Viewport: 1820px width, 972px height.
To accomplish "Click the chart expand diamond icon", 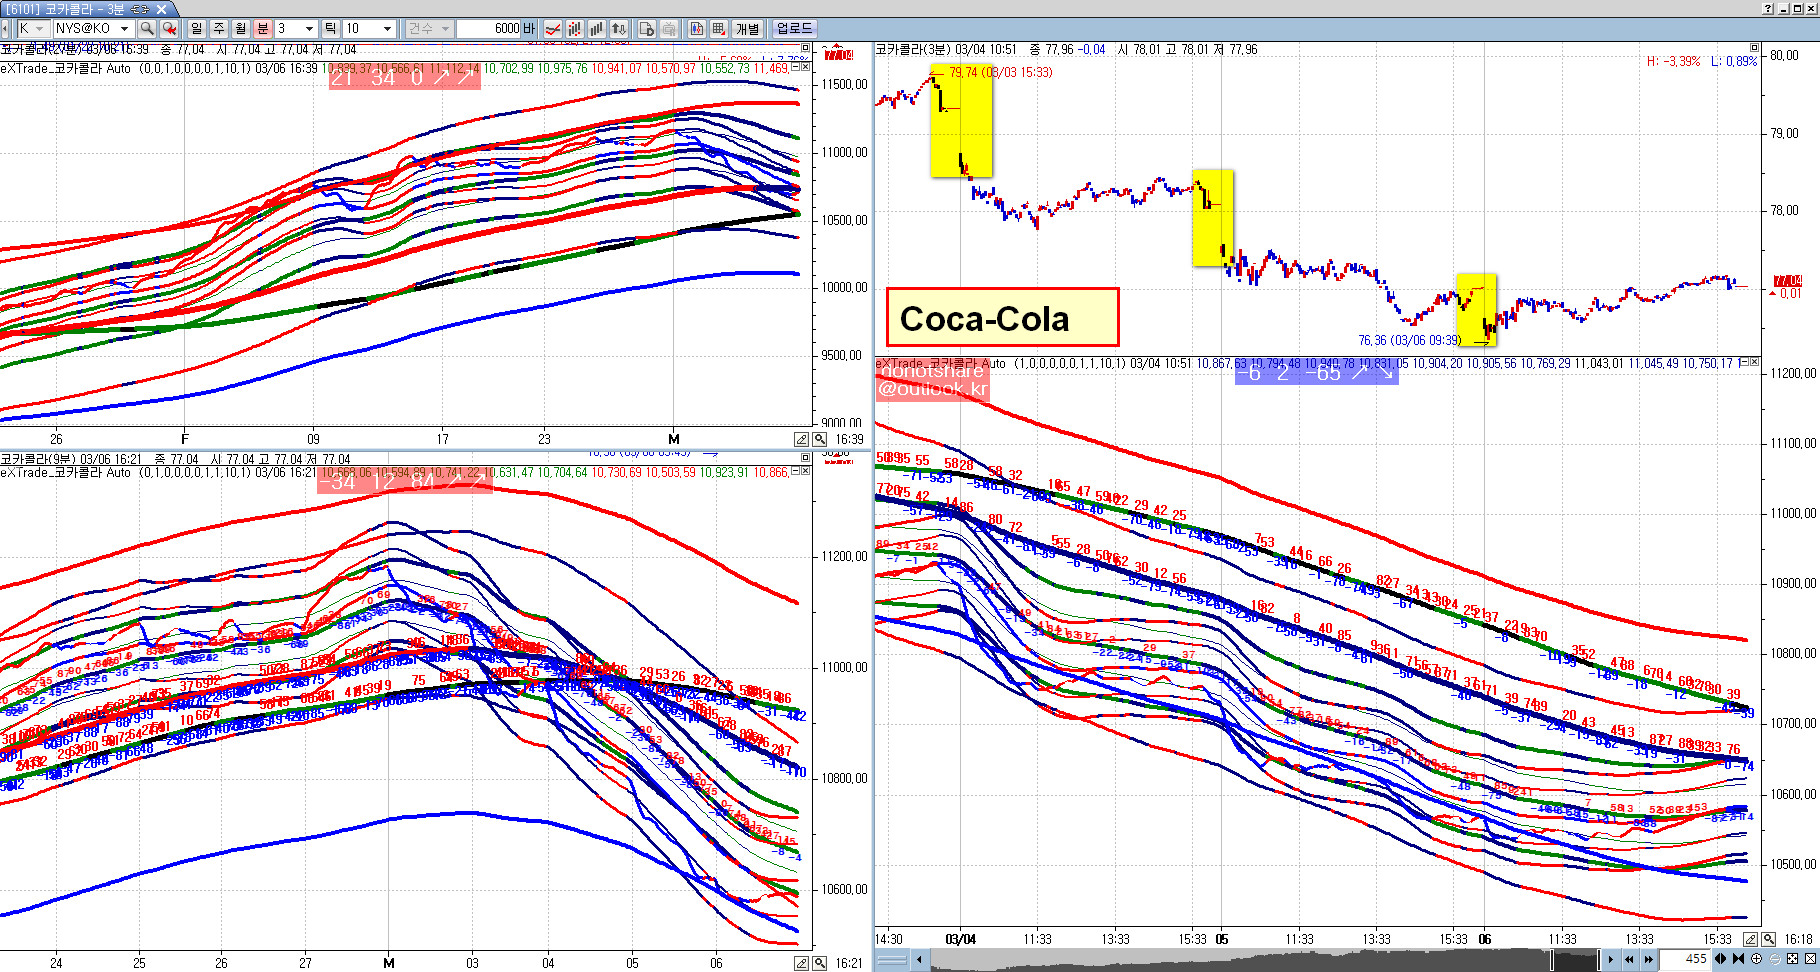I will (x=1720, y=959).
